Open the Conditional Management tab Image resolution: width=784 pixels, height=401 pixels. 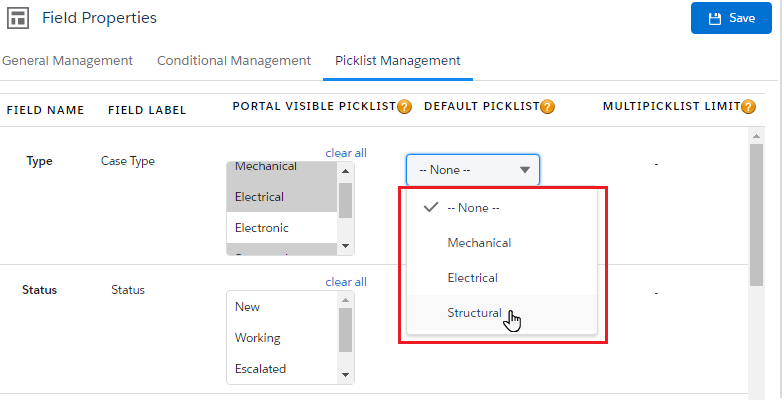pos(233,61)
